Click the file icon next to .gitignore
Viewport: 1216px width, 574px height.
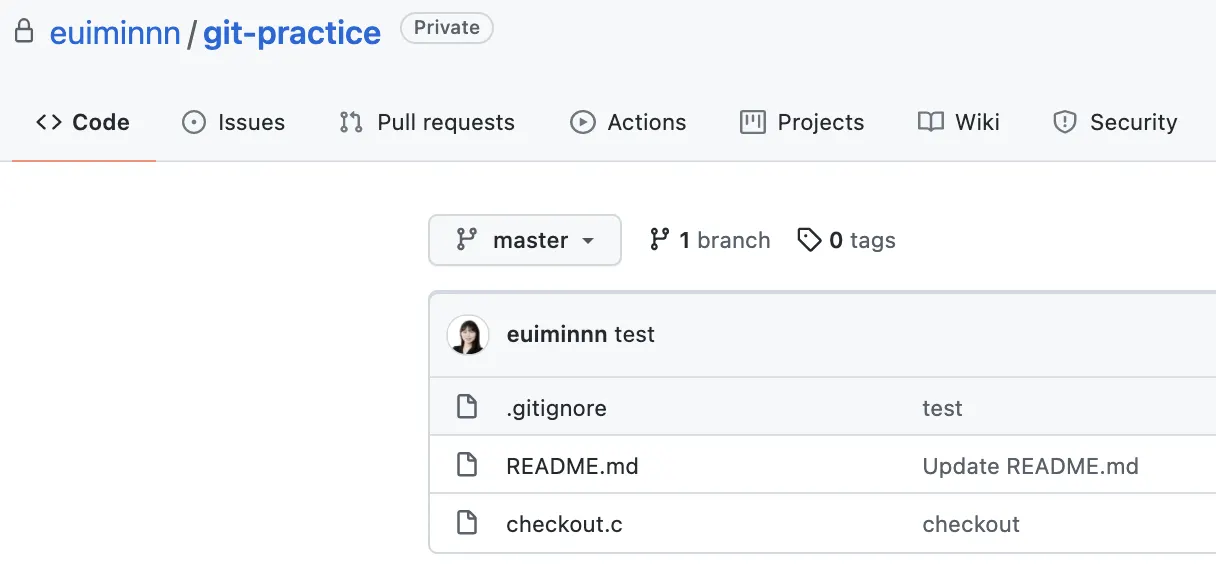tap(466, 407)
